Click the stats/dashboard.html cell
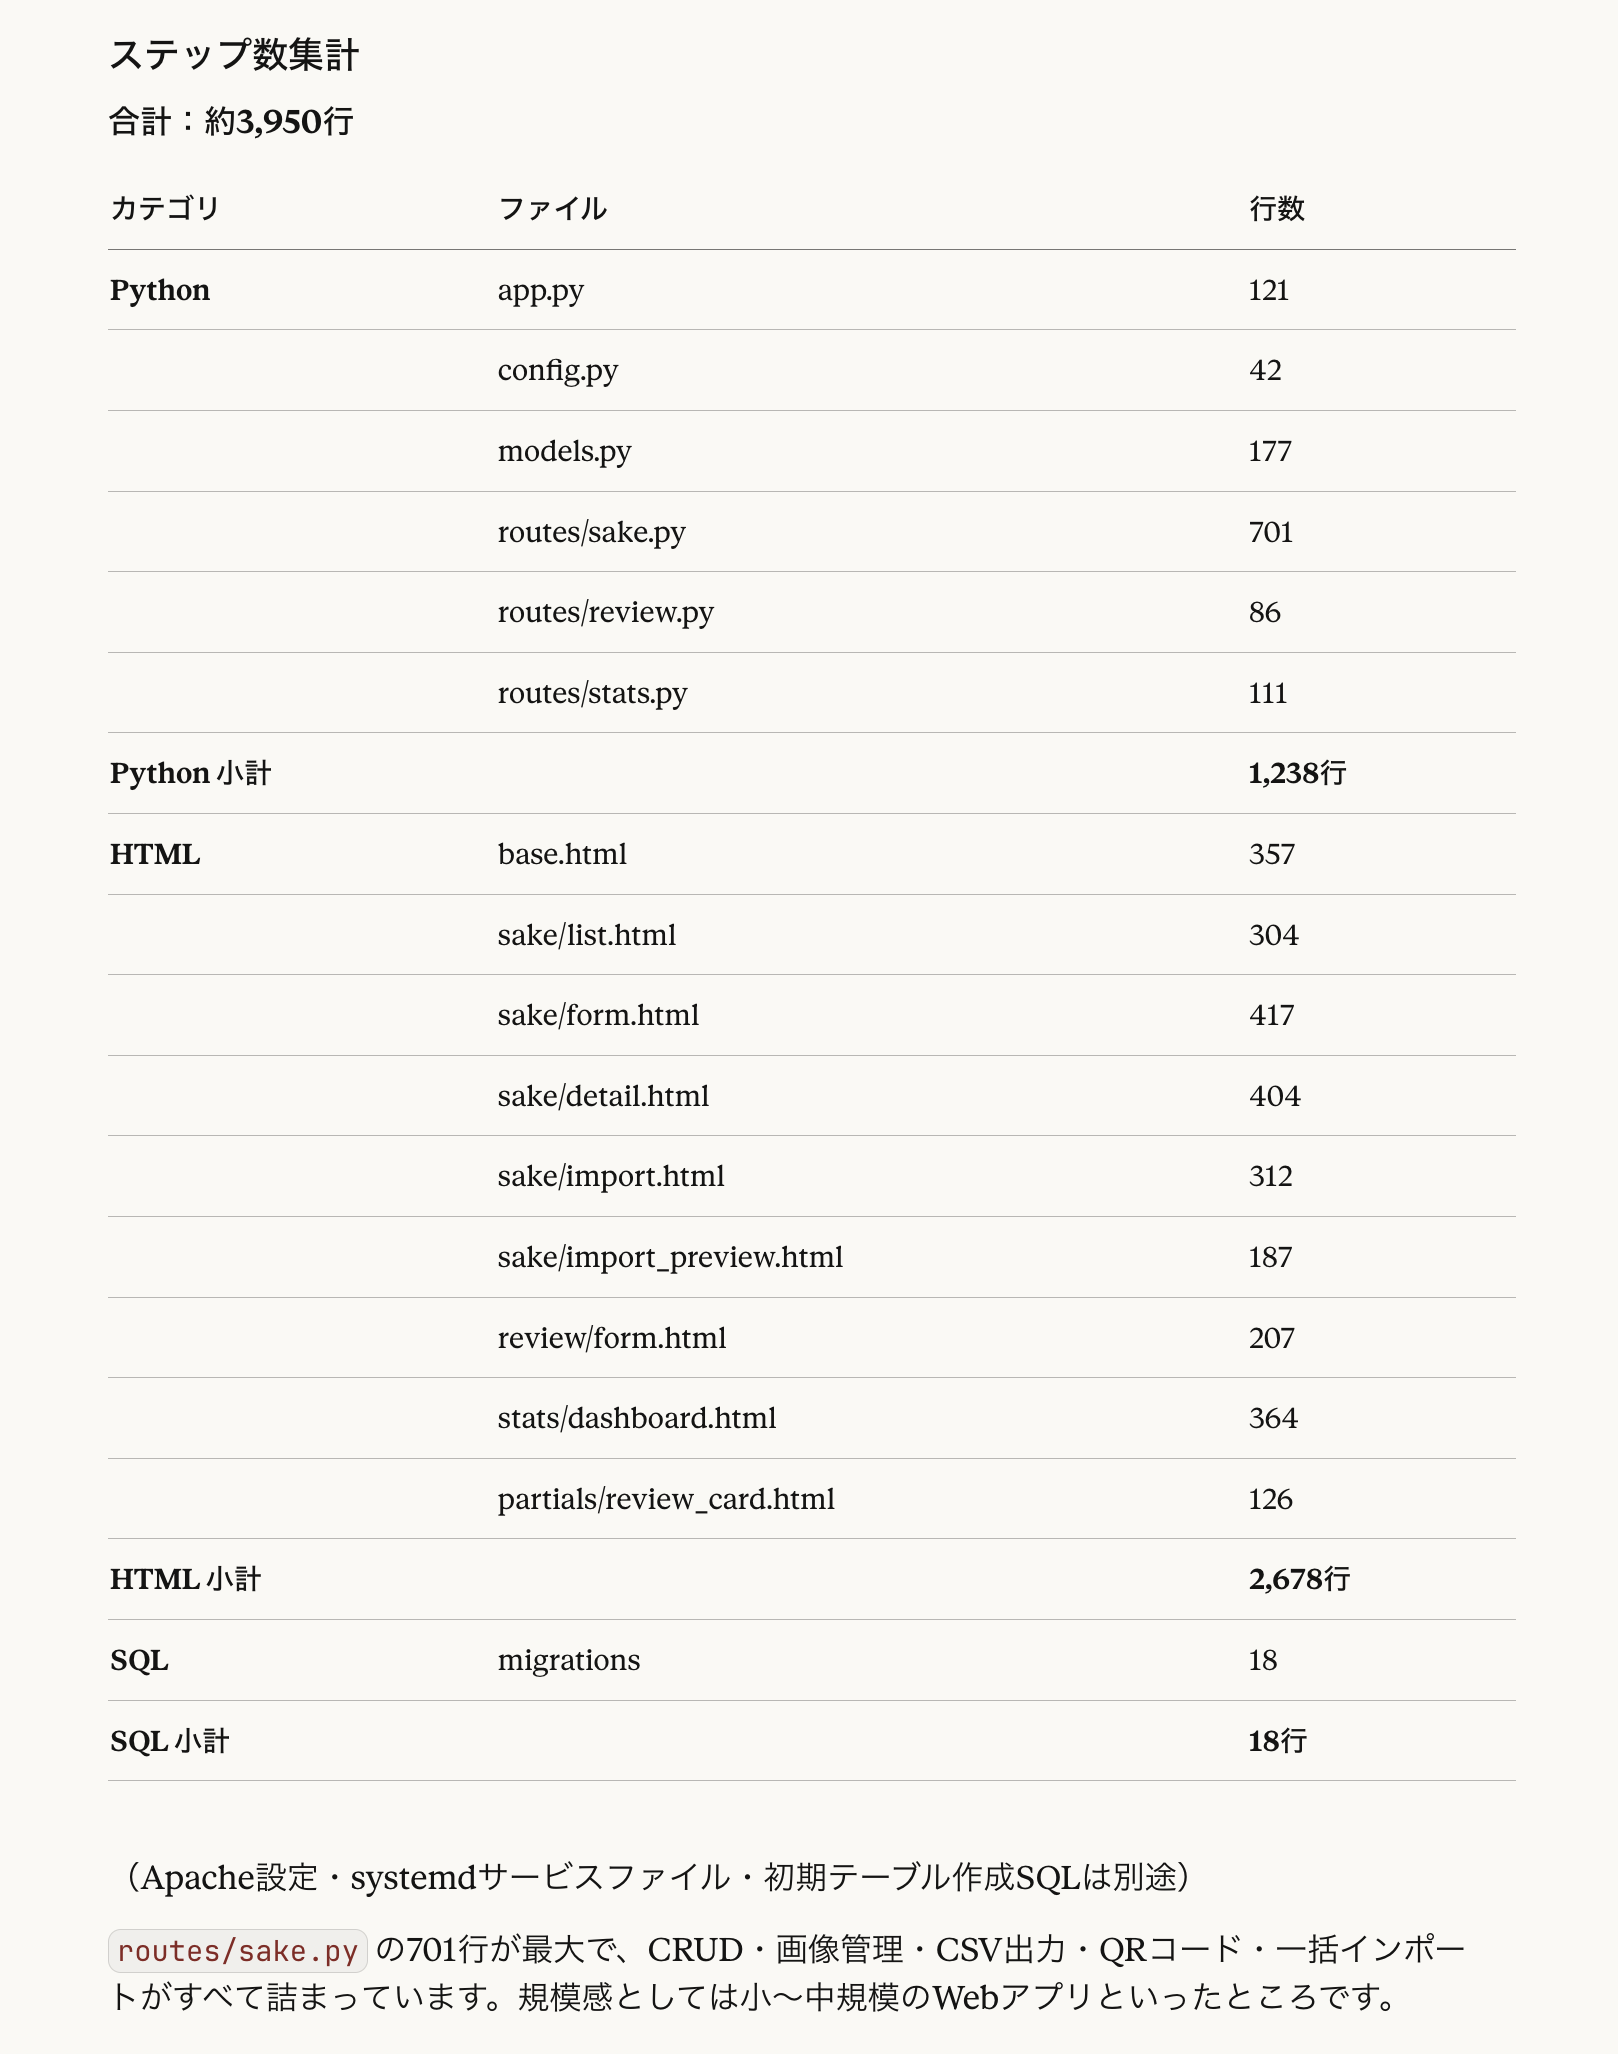 636,1418
